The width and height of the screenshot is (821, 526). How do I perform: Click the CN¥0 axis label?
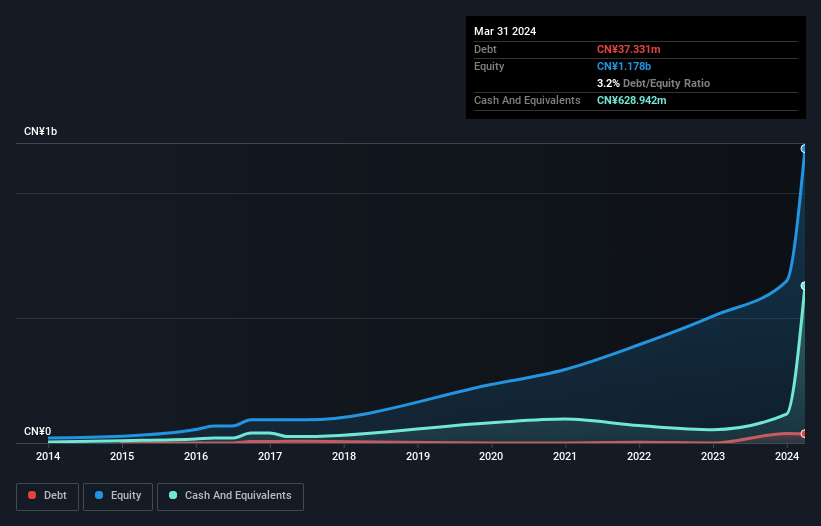[37, 431]
